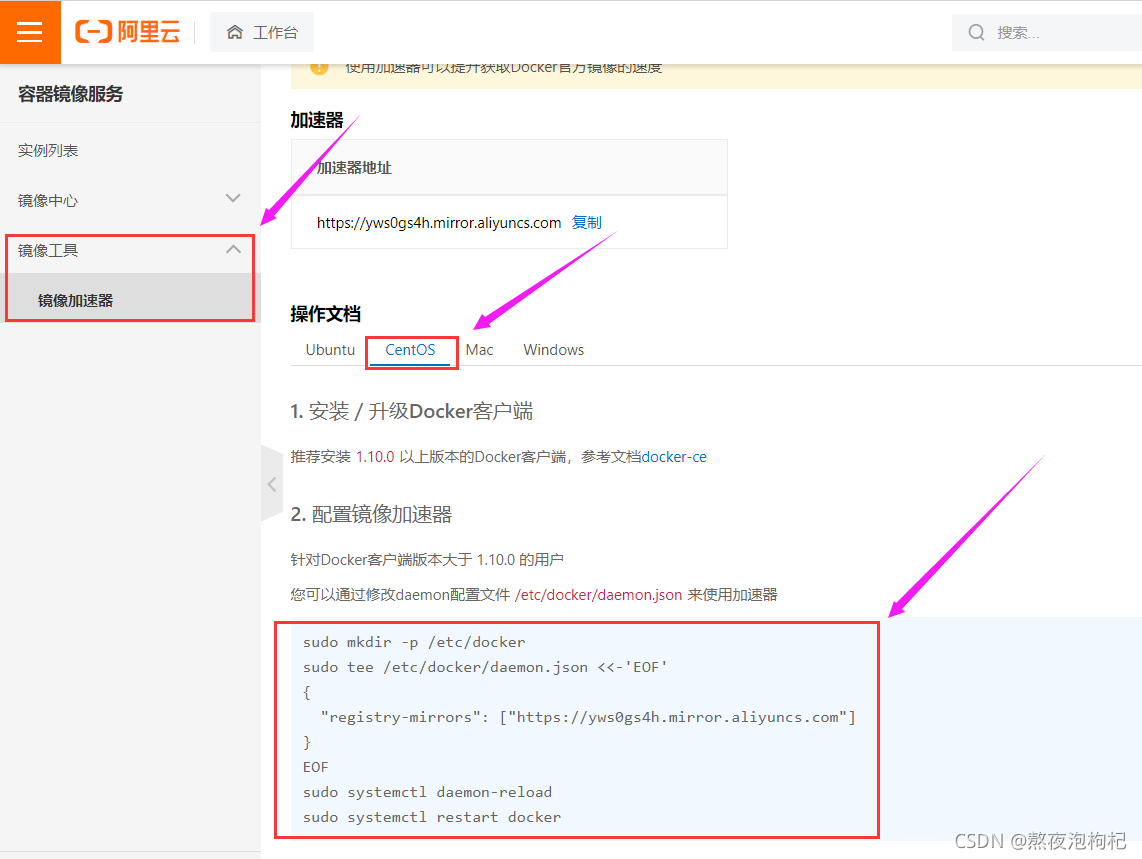Click the 操作文档 section heading
Screen dimensions: 1142x859
click(x=326, y=314)
